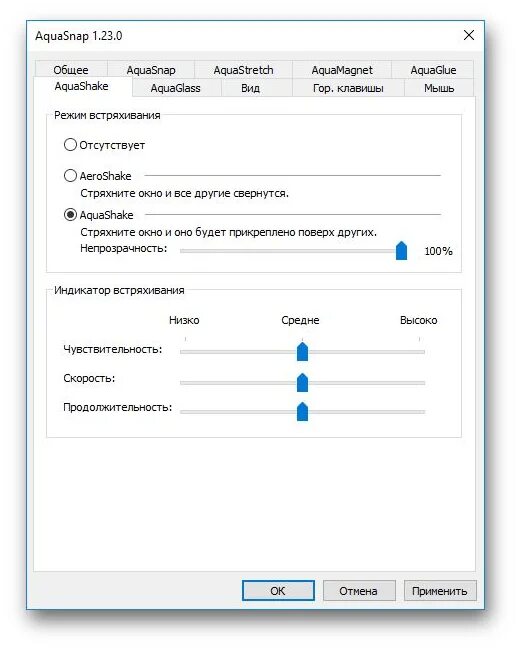Select the AquaShake radio button

(x=99, y=215)
